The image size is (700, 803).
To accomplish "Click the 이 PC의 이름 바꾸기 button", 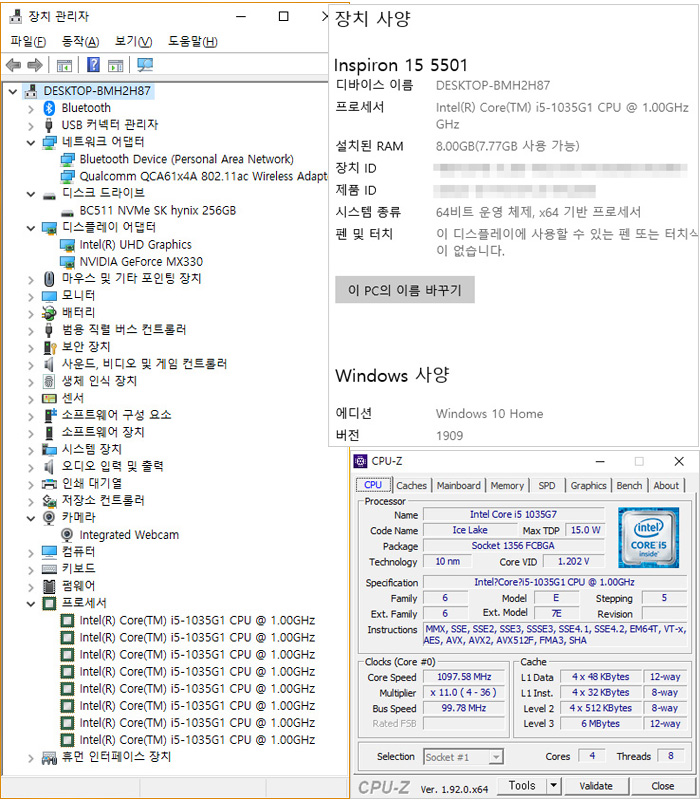I will (405, 290).
